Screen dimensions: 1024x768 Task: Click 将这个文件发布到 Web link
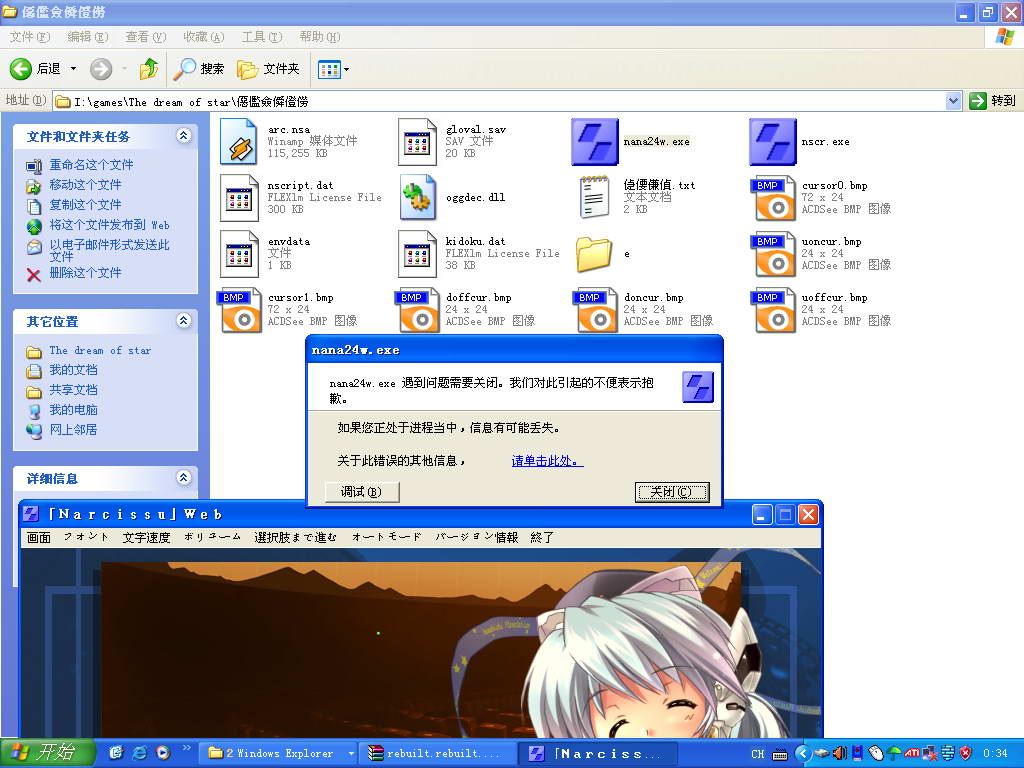109,225
